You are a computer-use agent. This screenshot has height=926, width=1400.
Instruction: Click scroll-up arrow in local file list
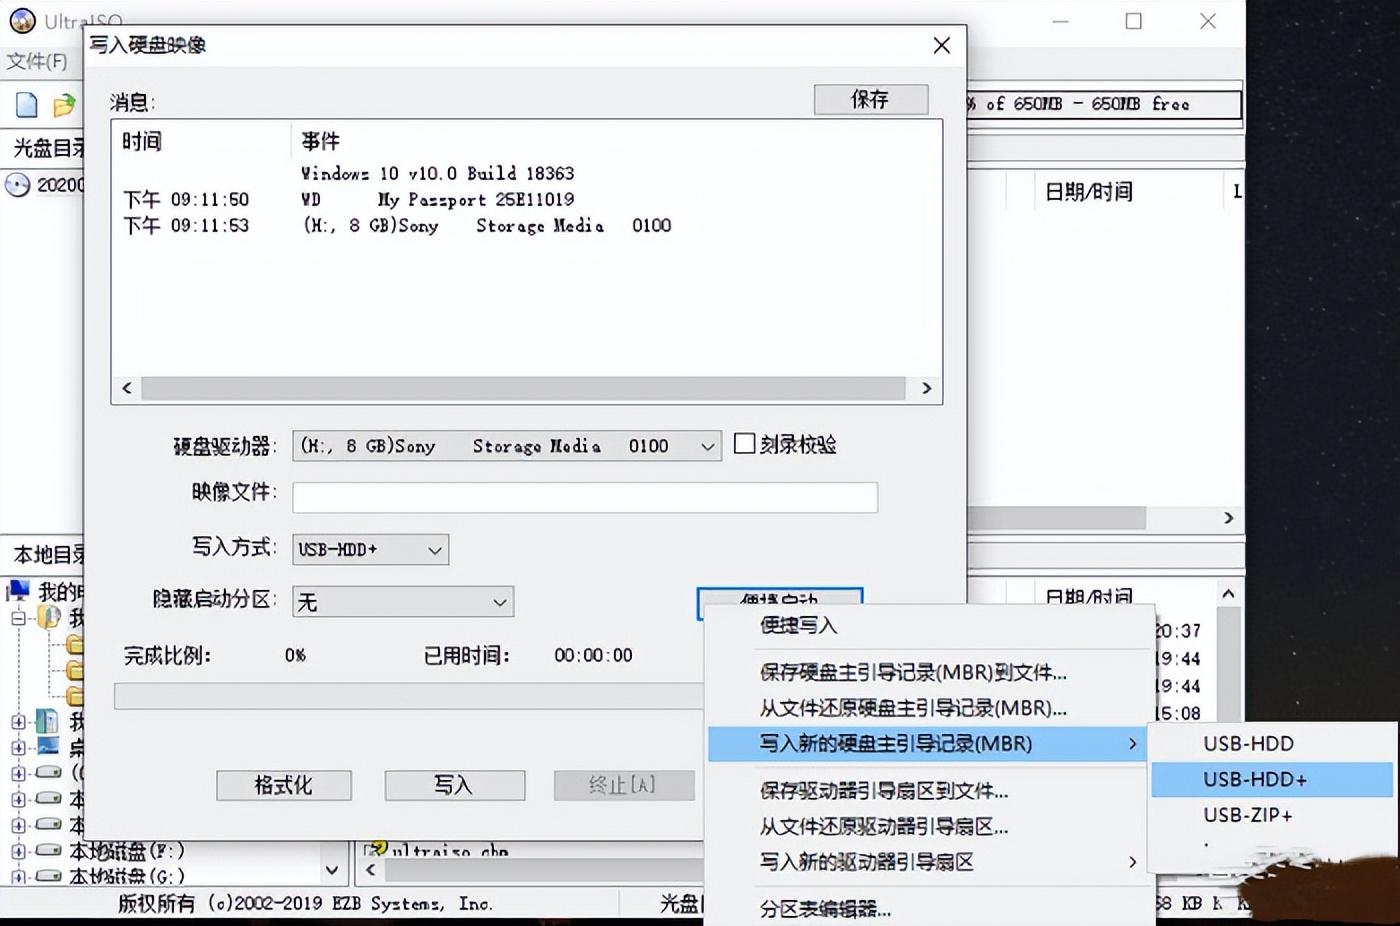1229,593
